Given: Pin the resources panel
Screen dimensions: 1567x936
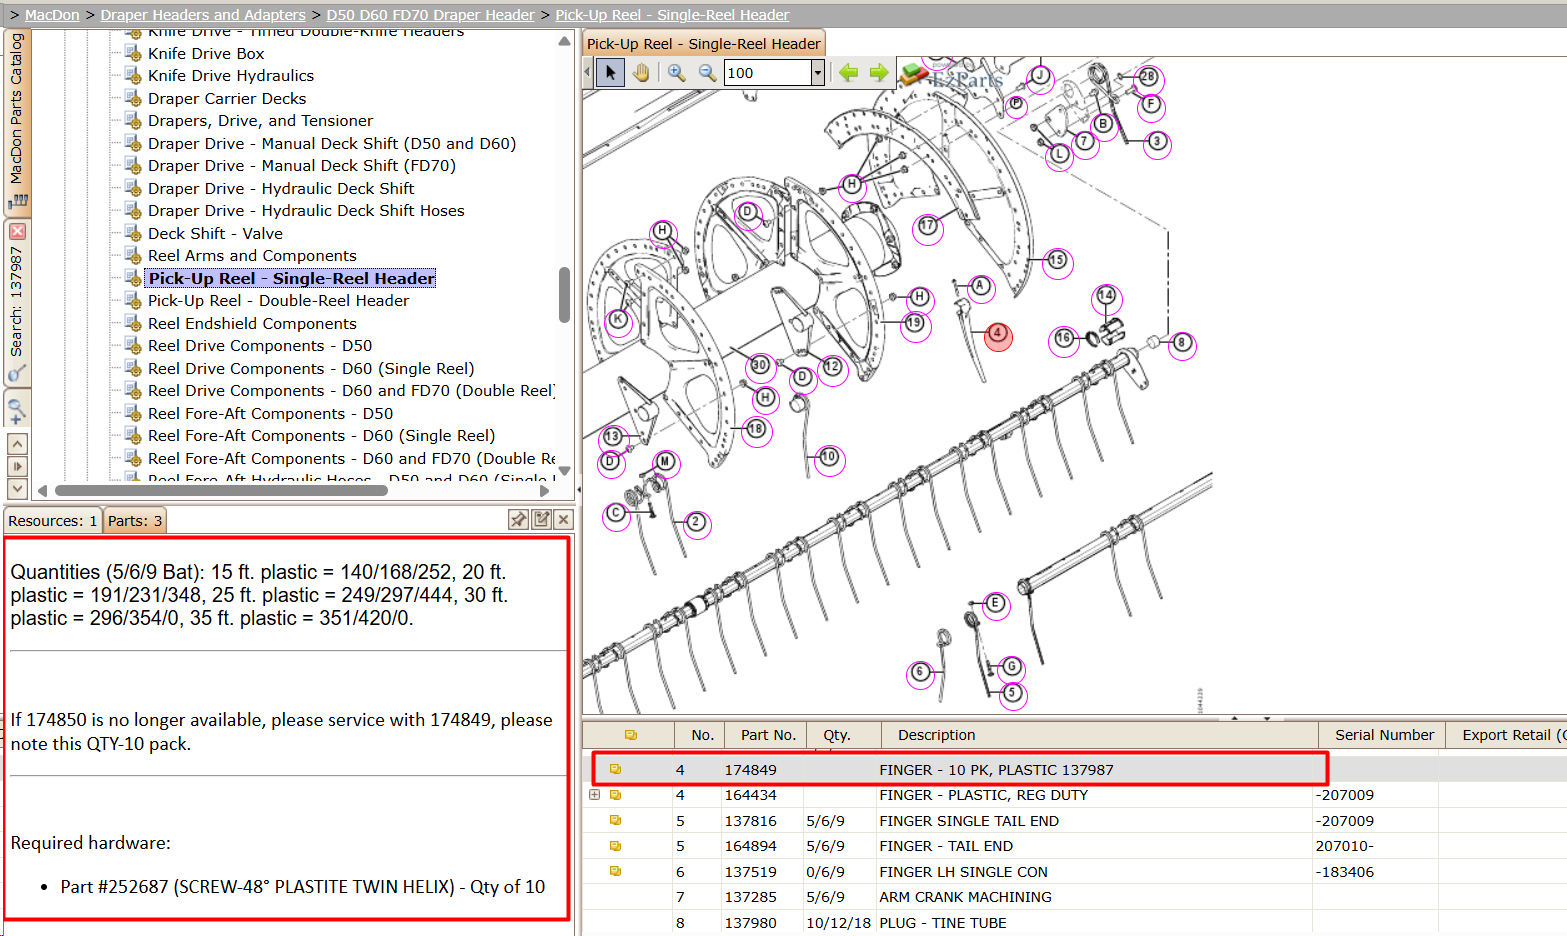Looking at the screenshot, I should [518, 519].
